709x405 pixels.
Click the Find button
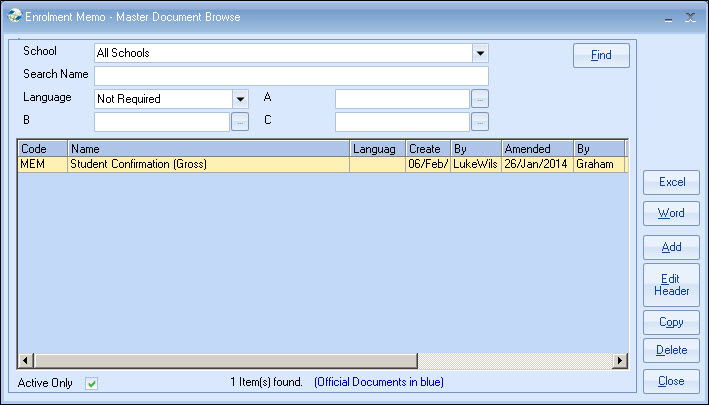[601, 55]
